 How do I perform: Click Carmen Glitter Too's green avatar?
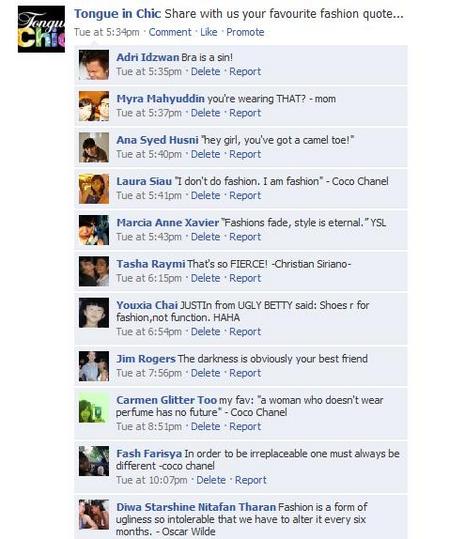pyautogui.click(x=94, y=407)
